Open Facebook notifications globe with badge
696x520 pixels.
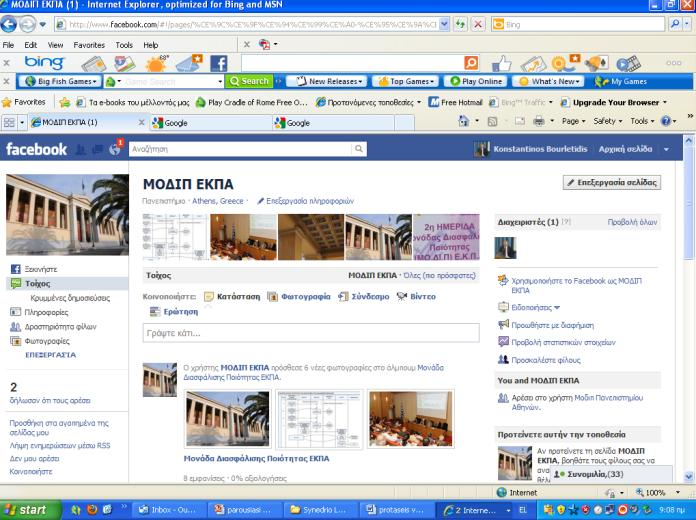pyautogui.click(x=115, y=148)
